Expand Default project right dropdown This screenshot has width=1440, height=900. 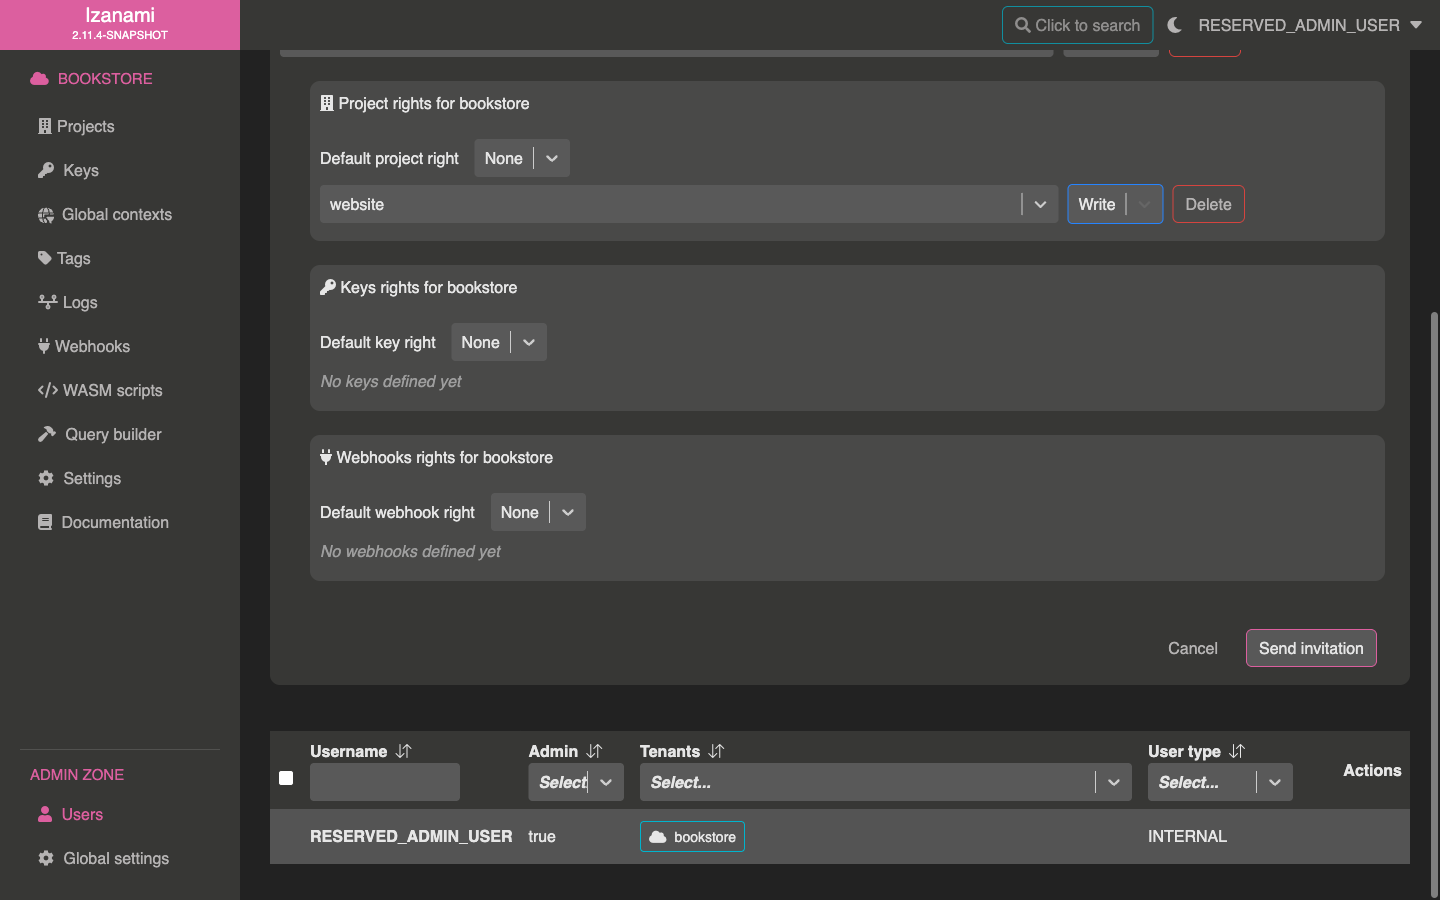[x=551, y=159]
